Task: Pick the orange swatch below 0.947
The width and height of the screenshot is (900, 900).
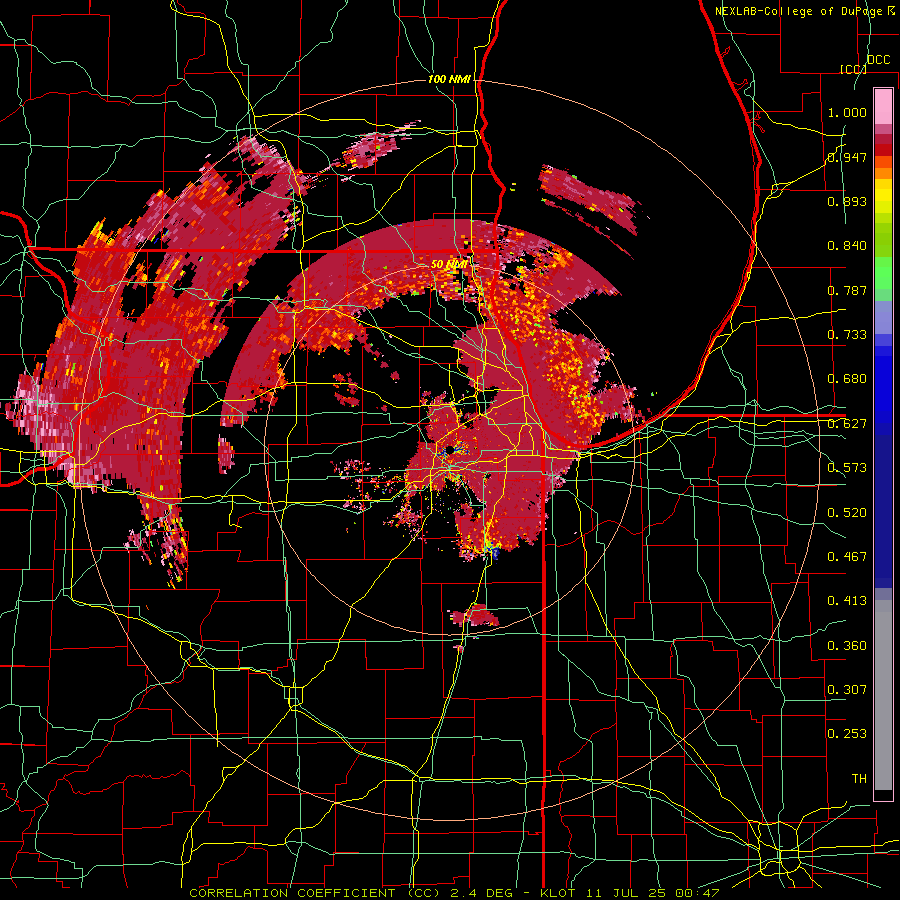Action: click(x=883, y=173)
